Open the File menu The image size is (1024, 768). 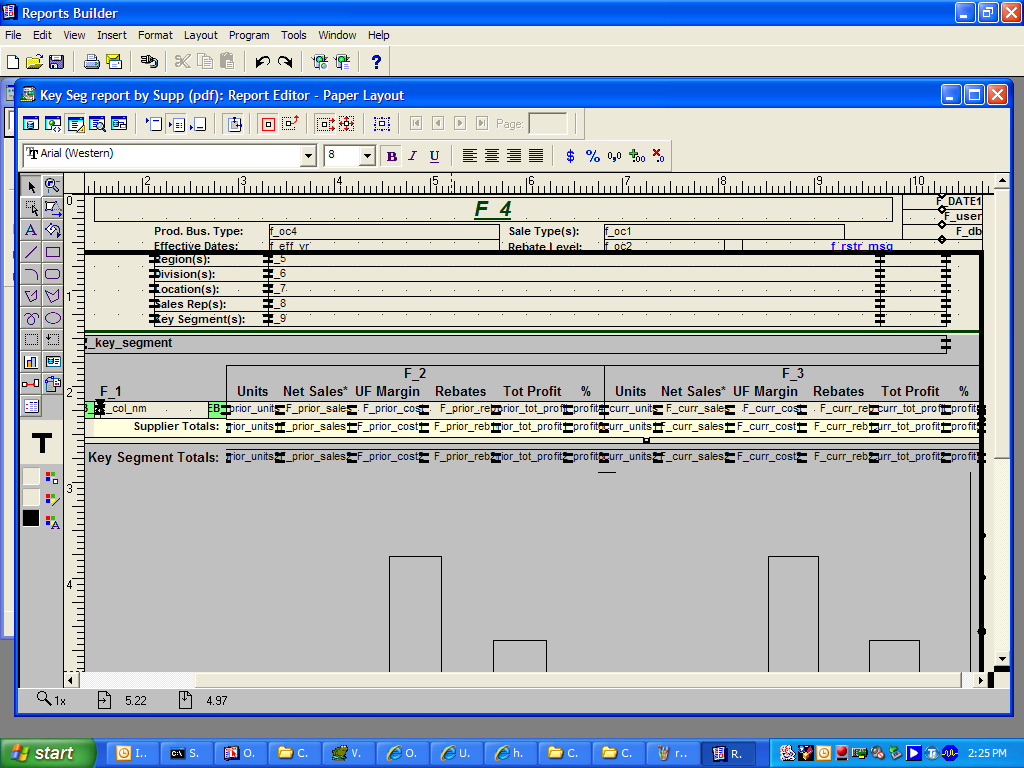point(13,35)
